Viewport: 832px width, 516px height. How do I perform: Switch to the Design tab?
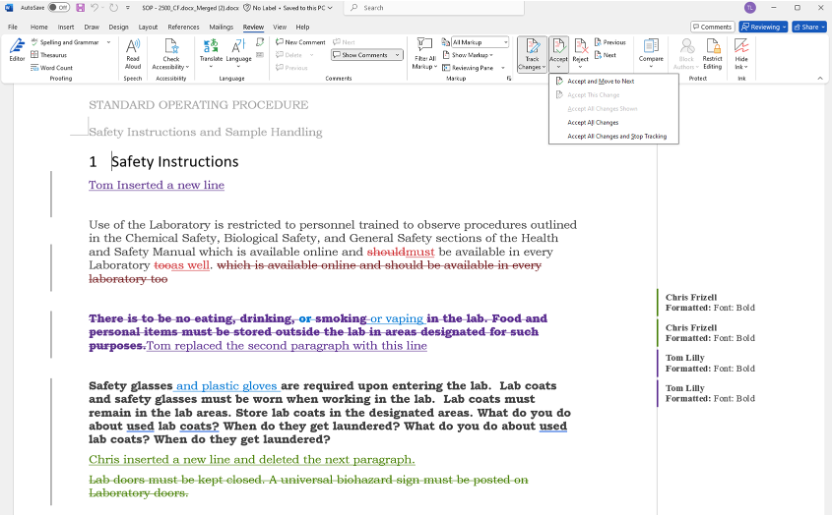tap(118, 27)
